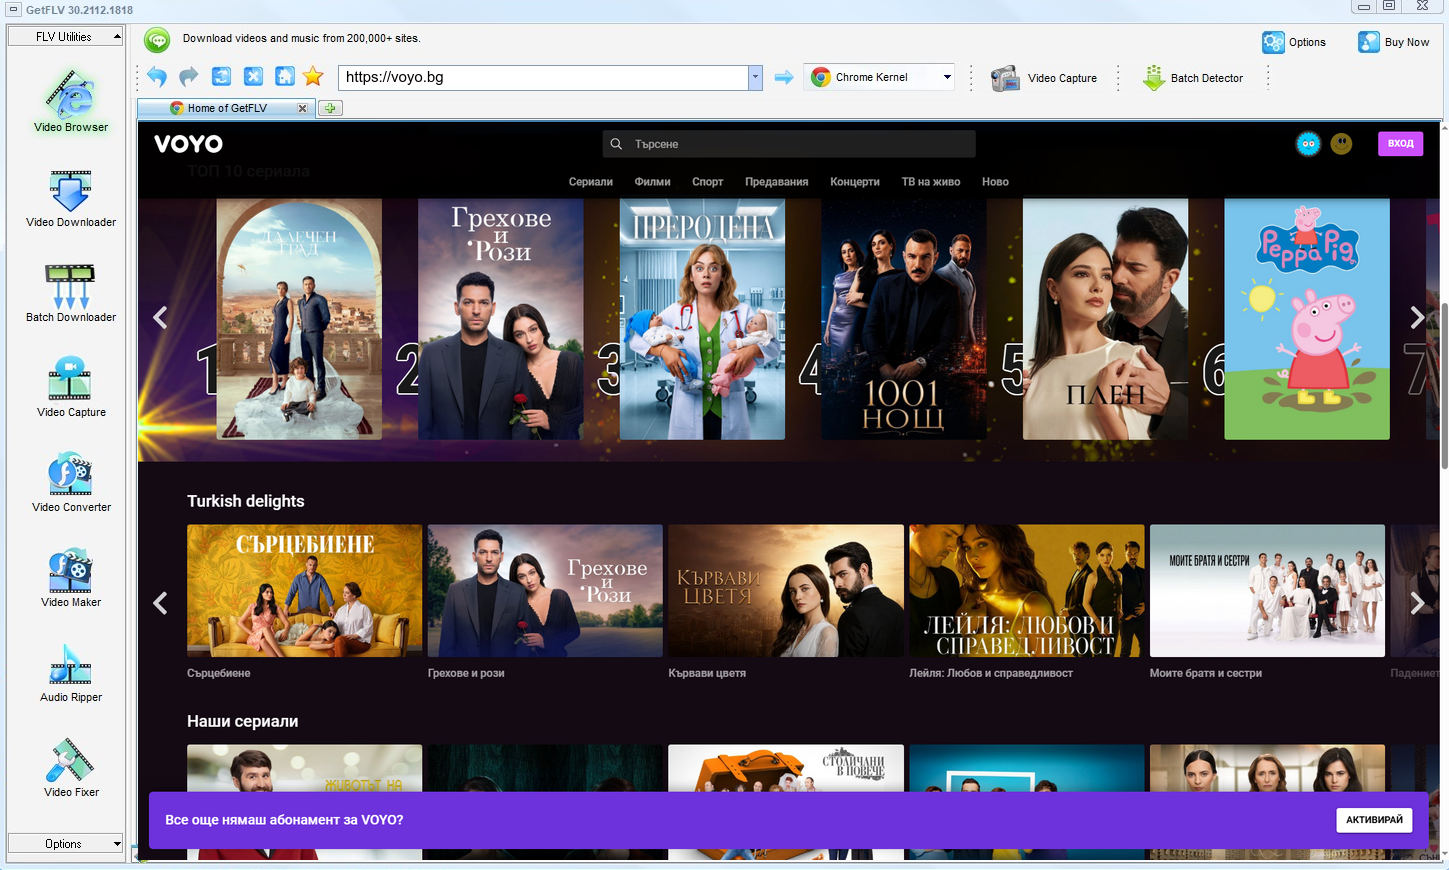
Task: Navigate with the blue go arrow
Action: (784, 77)
